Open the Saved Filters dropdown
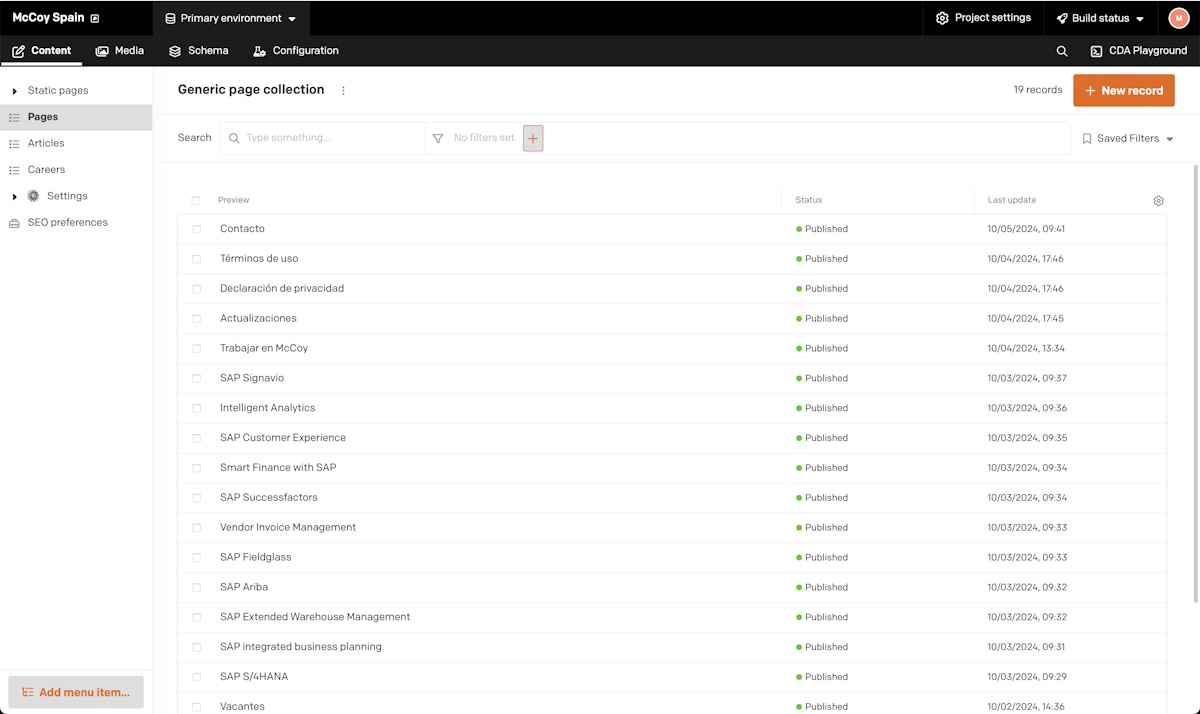This screenshot has width=1200, height=714. tap(1127, 139)
